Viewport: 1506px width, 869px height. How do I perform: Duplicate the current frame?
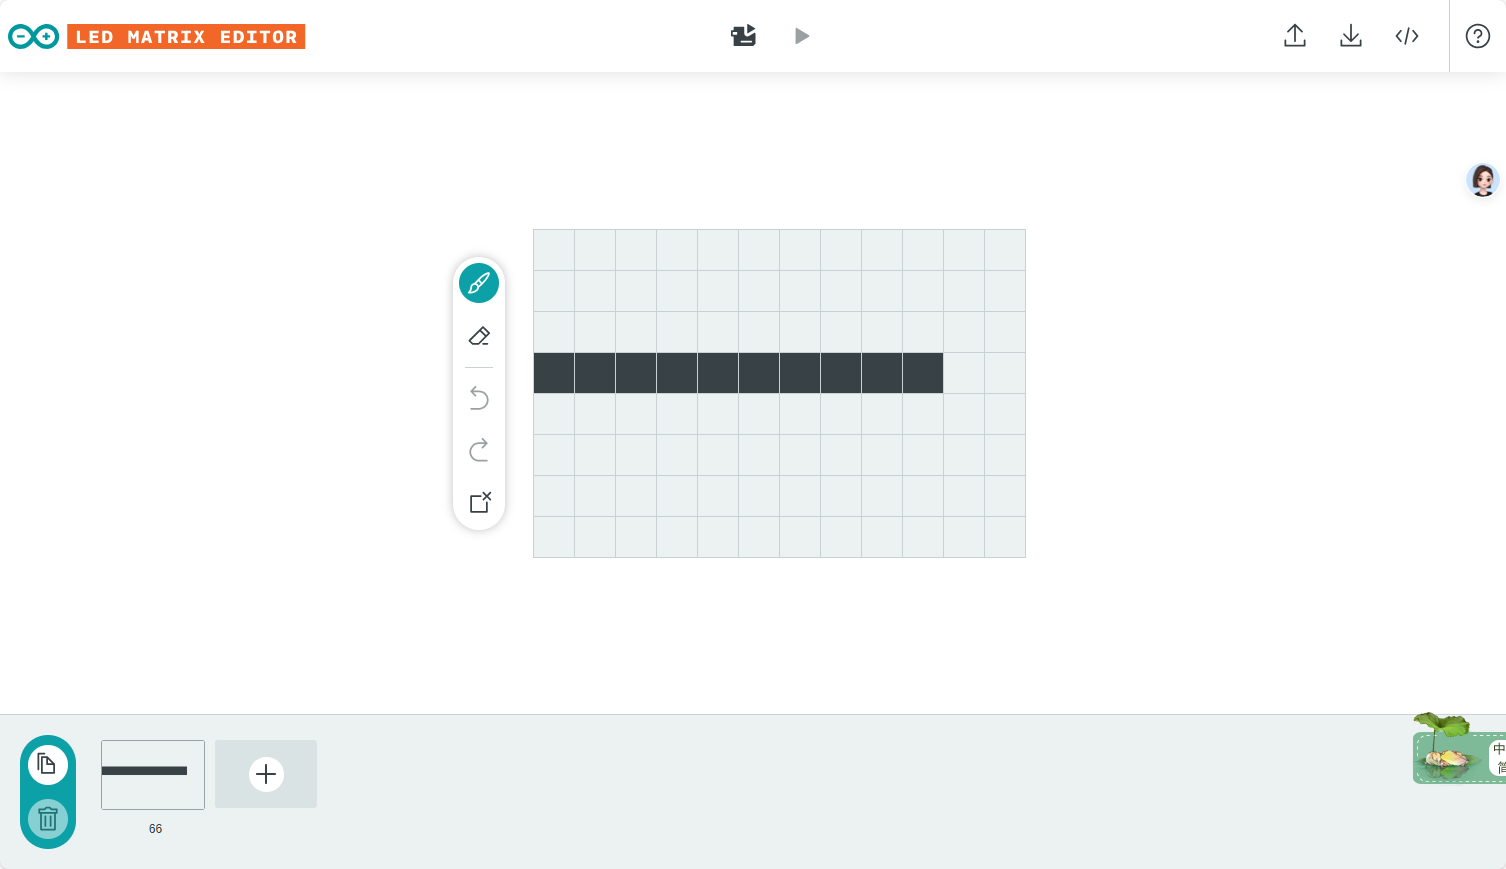pos(48,765)
